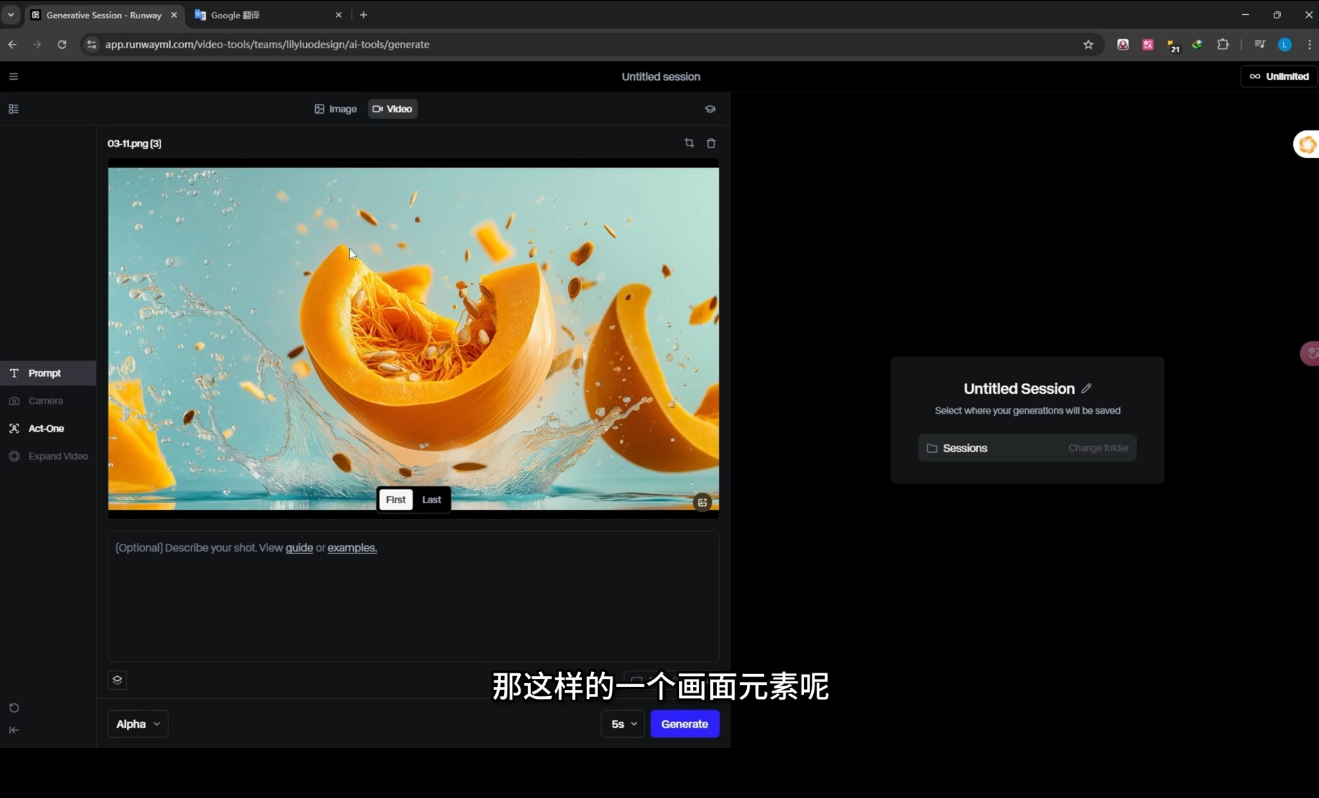Select the Video tab

[392, 109]
